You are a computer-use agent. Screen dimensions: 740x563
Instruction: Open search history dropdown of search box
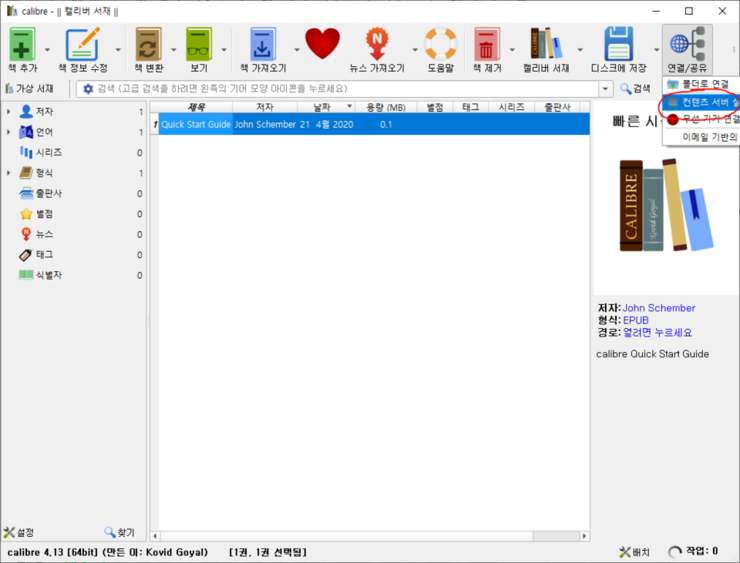click(x=605, y=89)
